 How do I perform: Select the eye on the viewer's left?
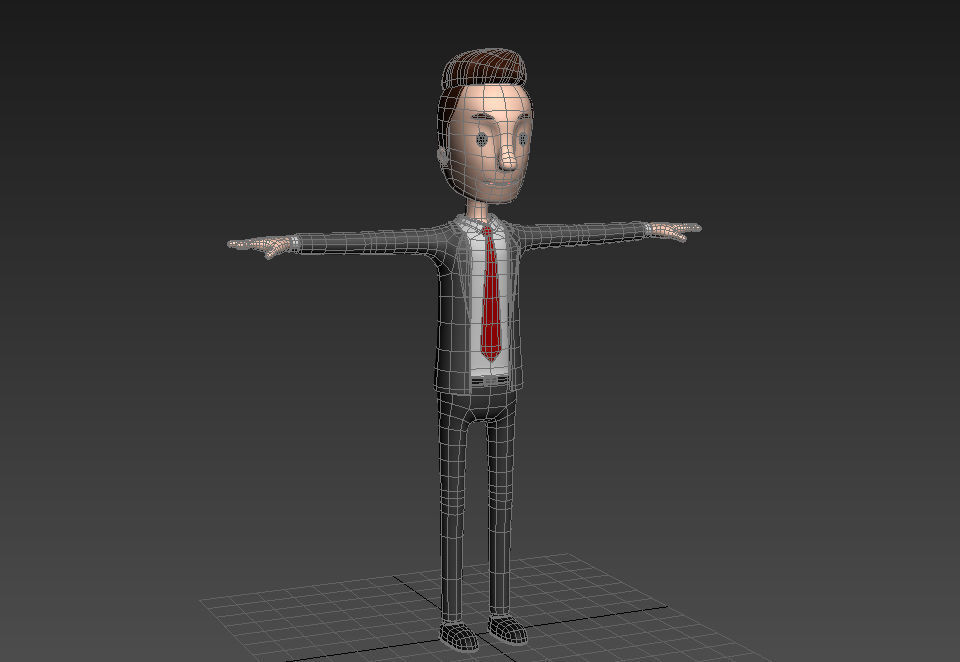click(x=482, y=140)
